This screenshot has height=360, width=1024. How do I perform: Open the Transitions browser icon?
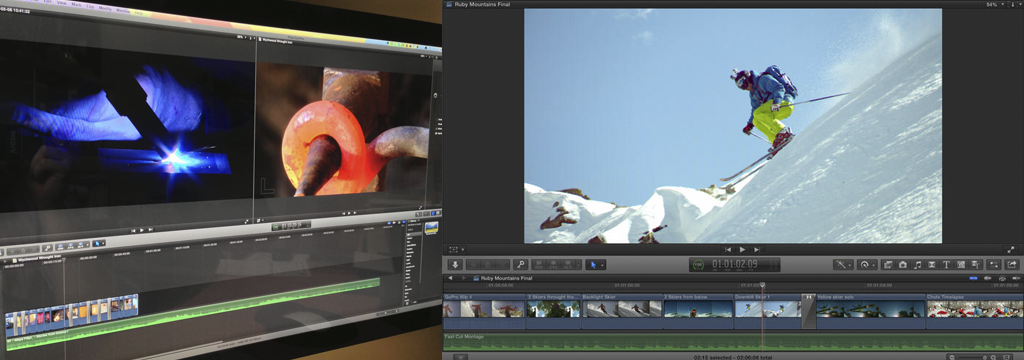tap(932, 265)
